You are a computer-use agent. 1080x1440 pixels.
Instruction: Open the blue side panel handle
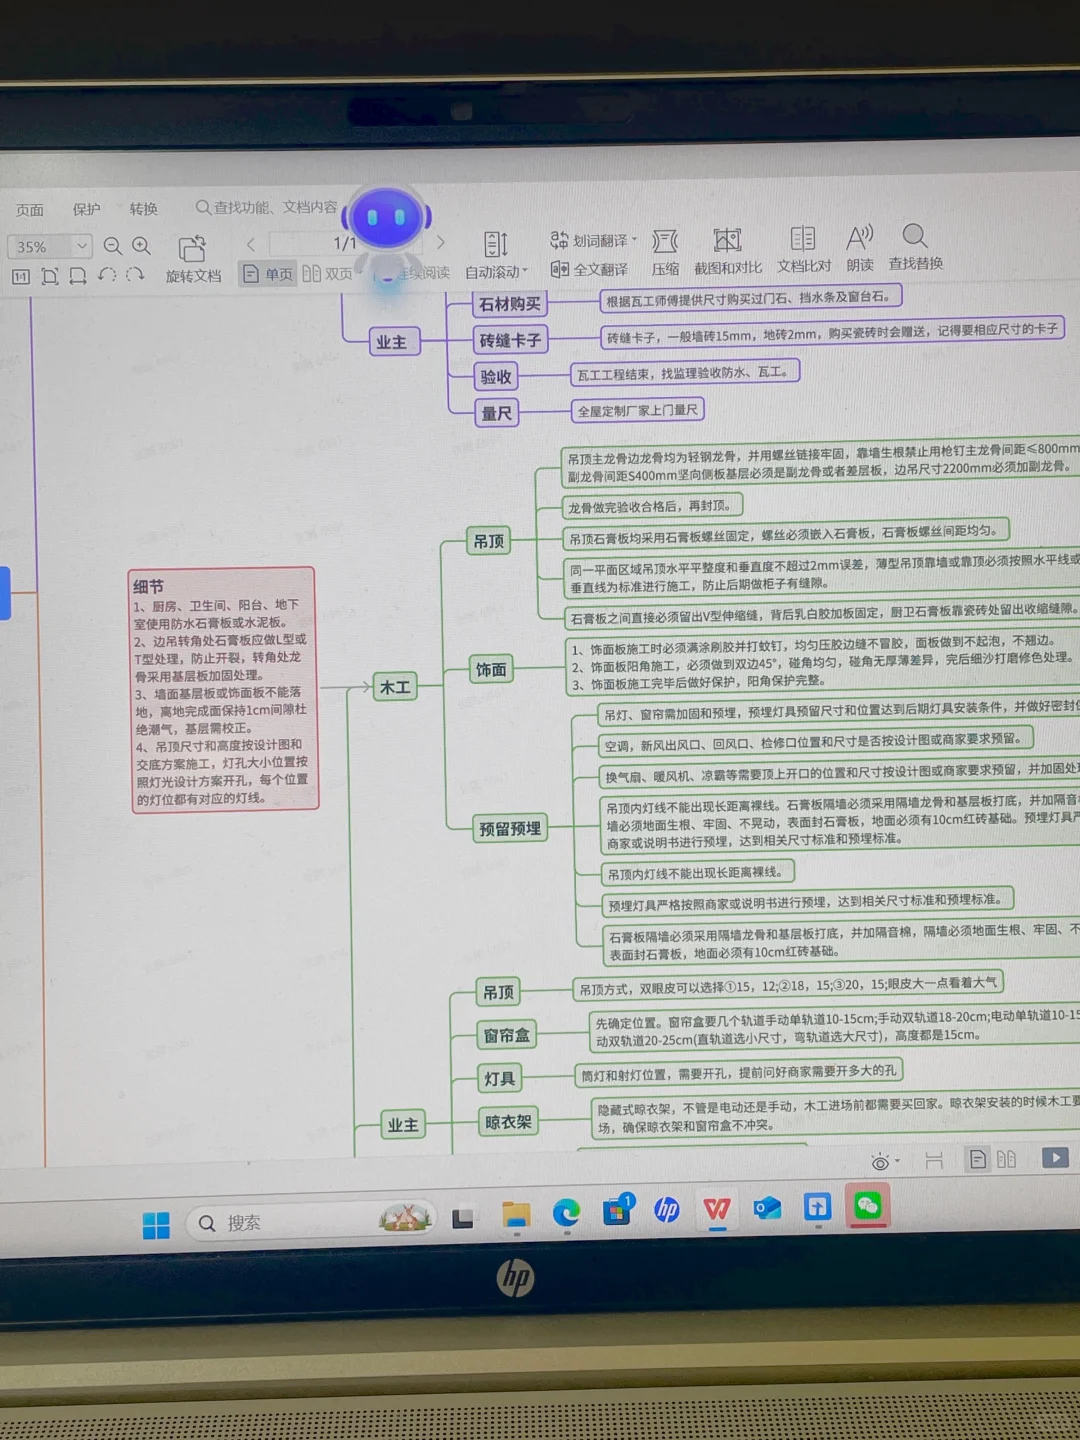click(4, 593)
